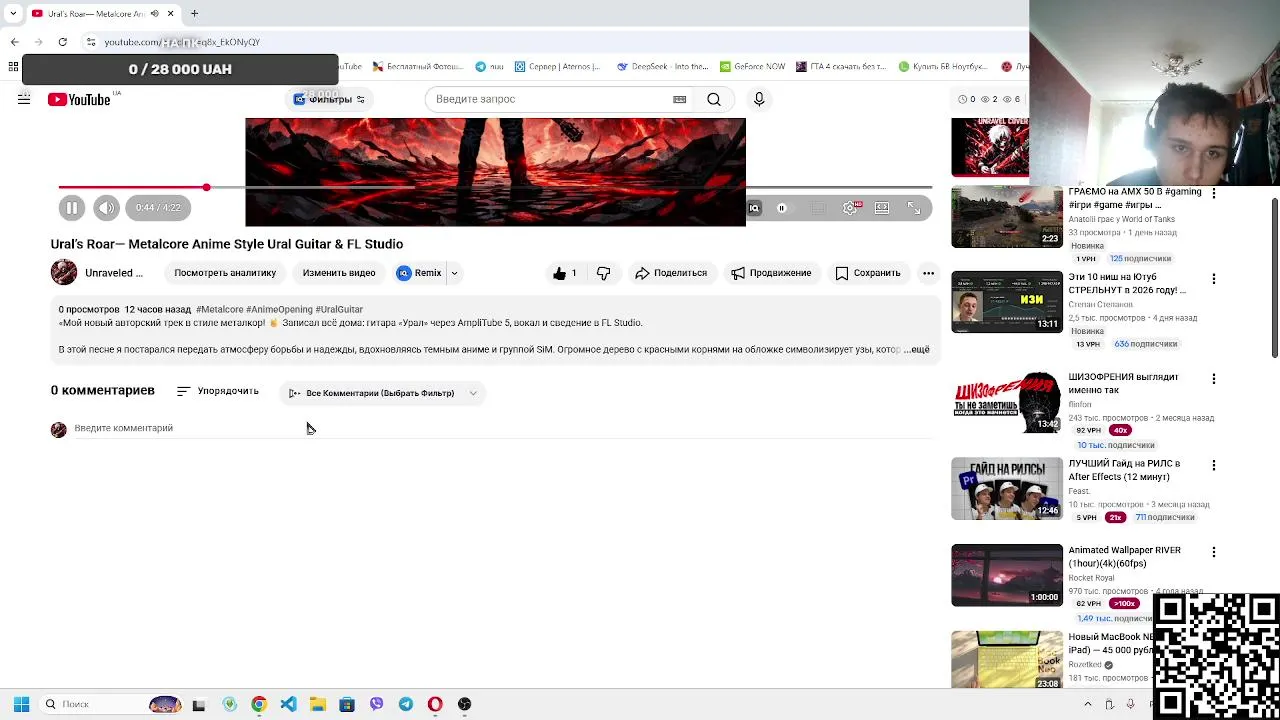Image resolution: width=1280 pixels, height=720 pixels.
Task: Start voice search with microphone icon
Action: [x=759, y=99]
